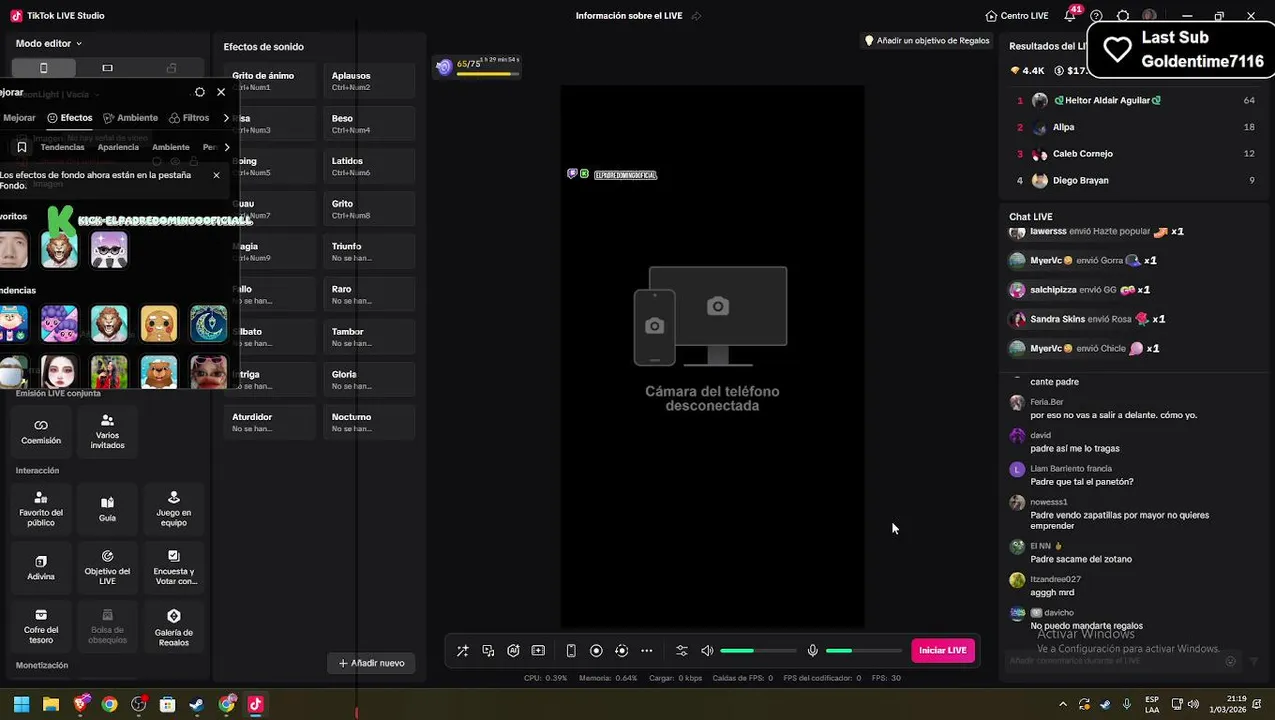Open Galería de Regalos
The width and height of the screenshot is (1275, 720).
tap(173, 627)
